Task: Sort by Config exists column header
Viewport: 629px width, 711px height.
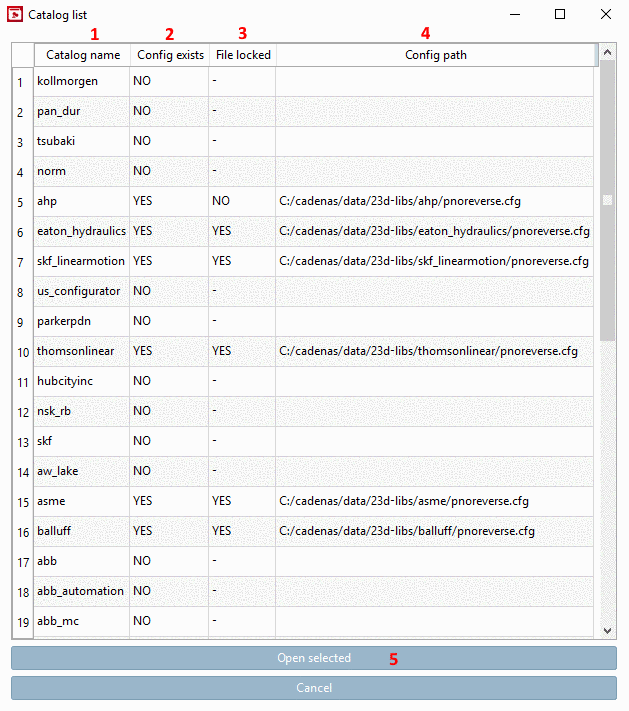Action: (170, 55)
